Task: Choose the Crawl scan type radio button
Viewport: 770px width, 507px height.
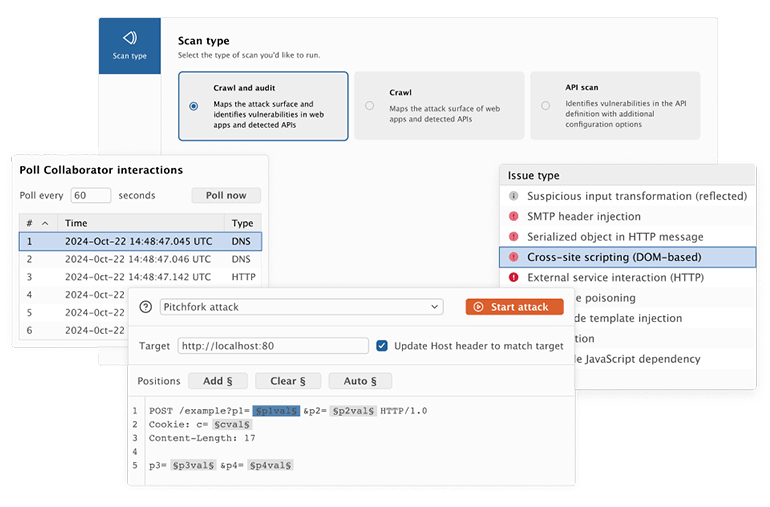Action: point(370,105)
